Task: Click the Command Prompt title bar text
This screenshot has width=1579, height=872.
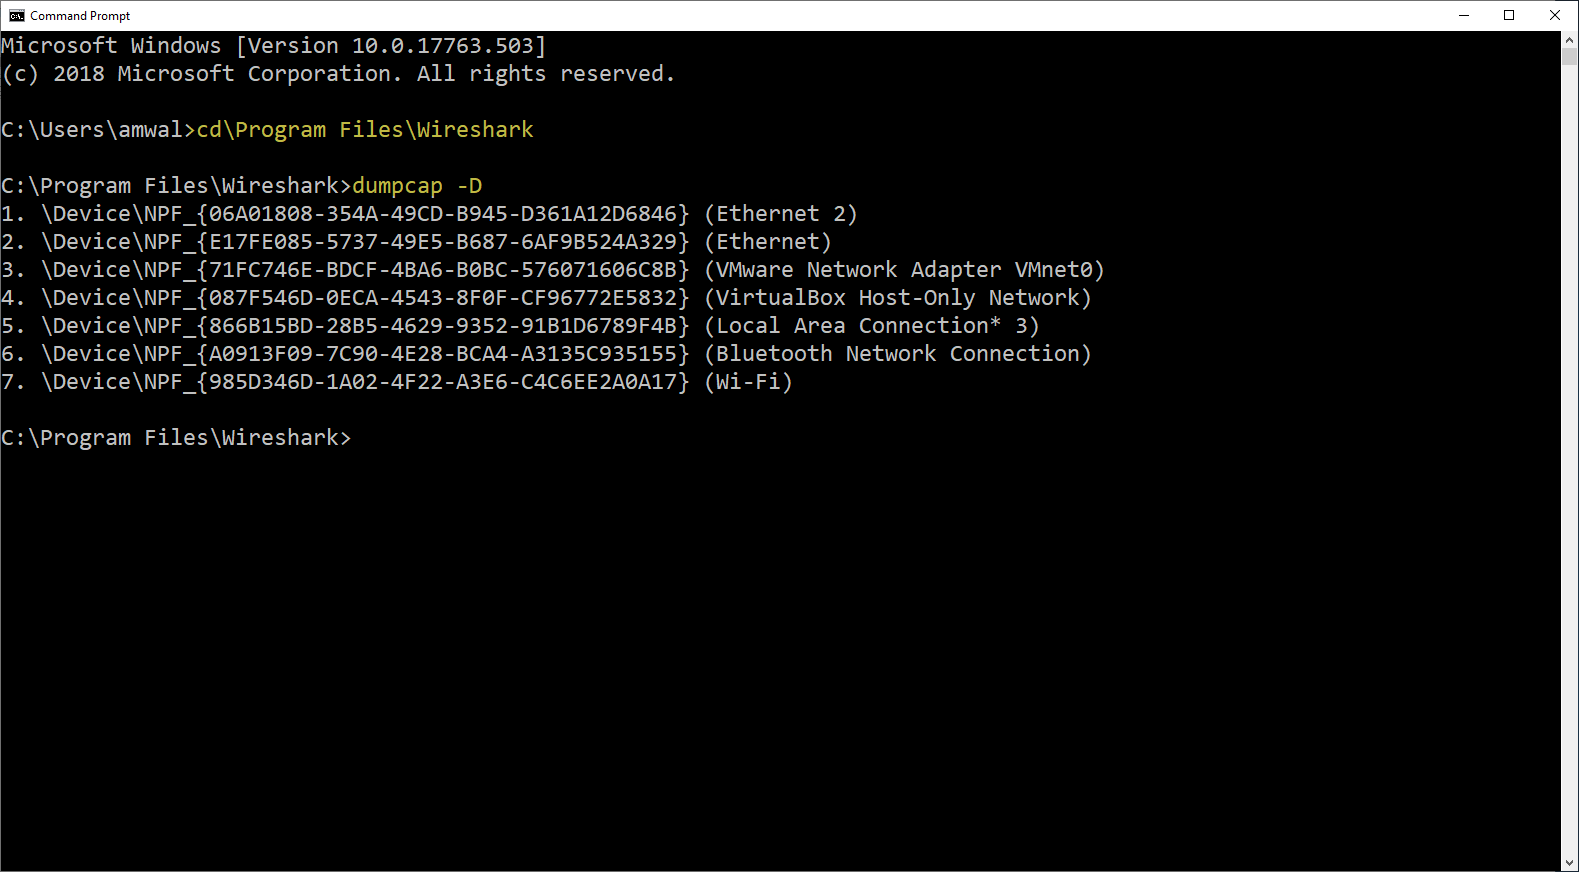Action: [80, 16]
